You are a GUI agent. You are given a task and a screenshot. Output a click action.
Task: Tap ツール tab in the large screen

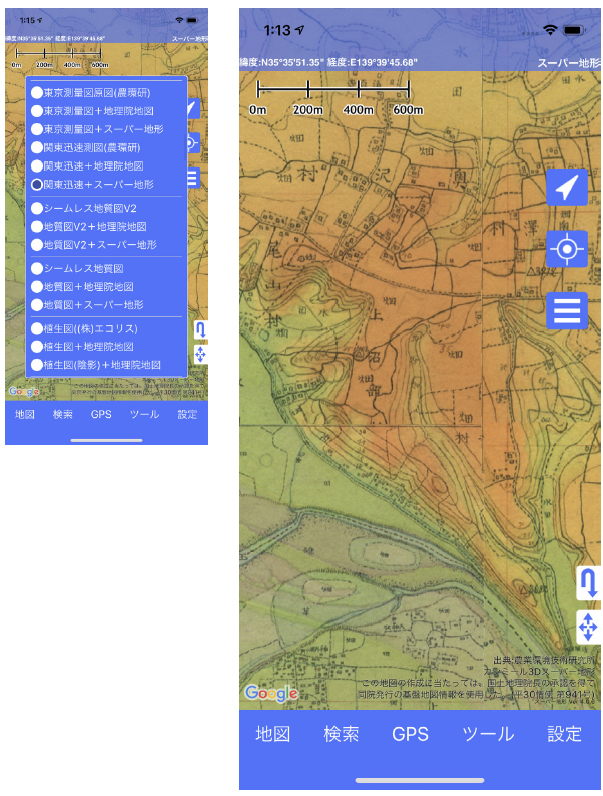[488, 734]
